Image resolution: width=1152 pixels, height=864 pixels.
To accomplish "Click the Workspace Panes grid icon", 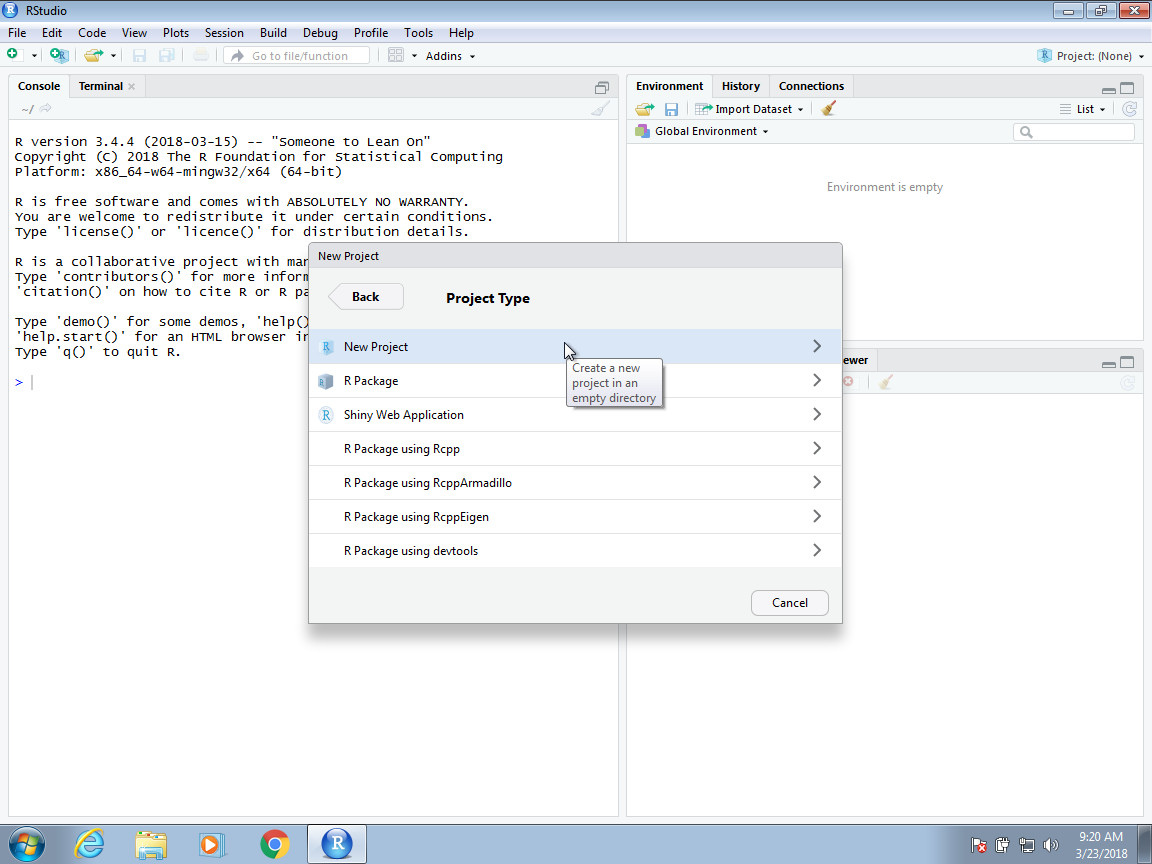I will click(x=395, y=55).
